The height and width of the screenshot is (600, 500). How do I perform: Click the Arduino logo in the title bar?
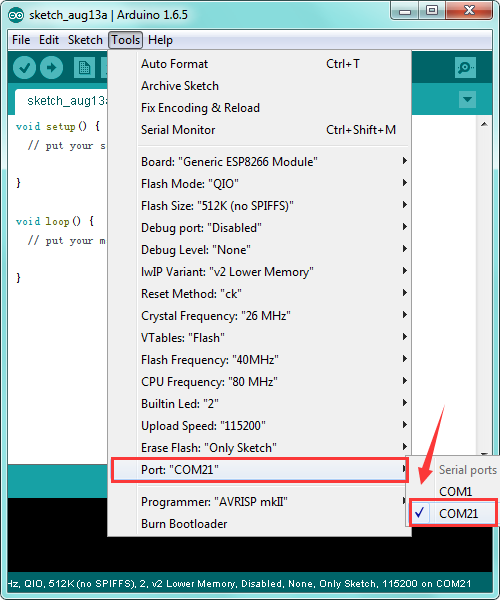coord(16,15)
